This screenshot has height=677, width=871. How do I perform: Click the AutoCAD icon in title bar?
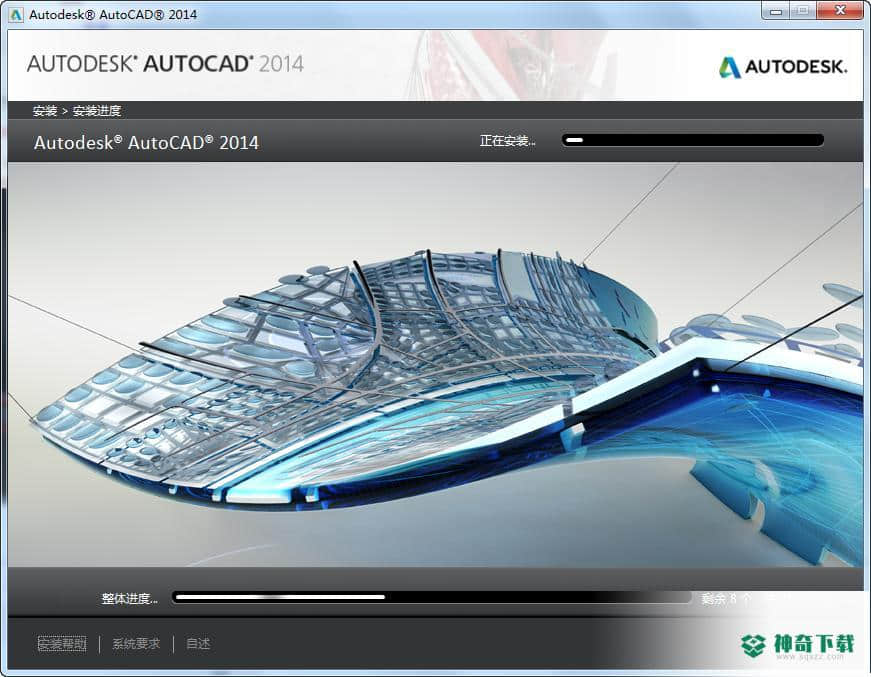[x=16, y=14]
